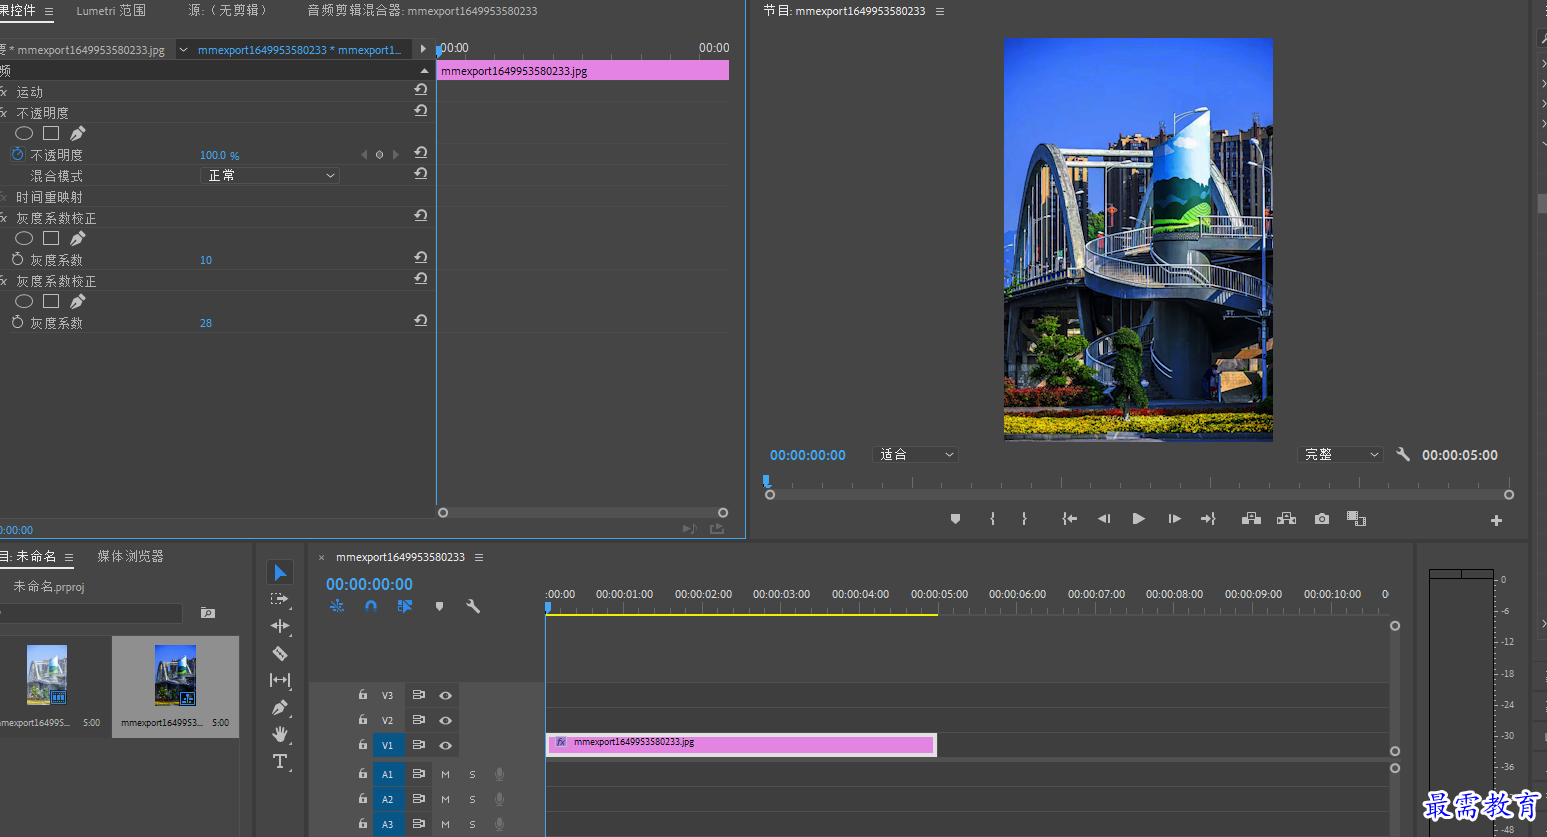1547x837 pixels.
Task: Open timeline display settings wrench
Action: coord(473,606)
